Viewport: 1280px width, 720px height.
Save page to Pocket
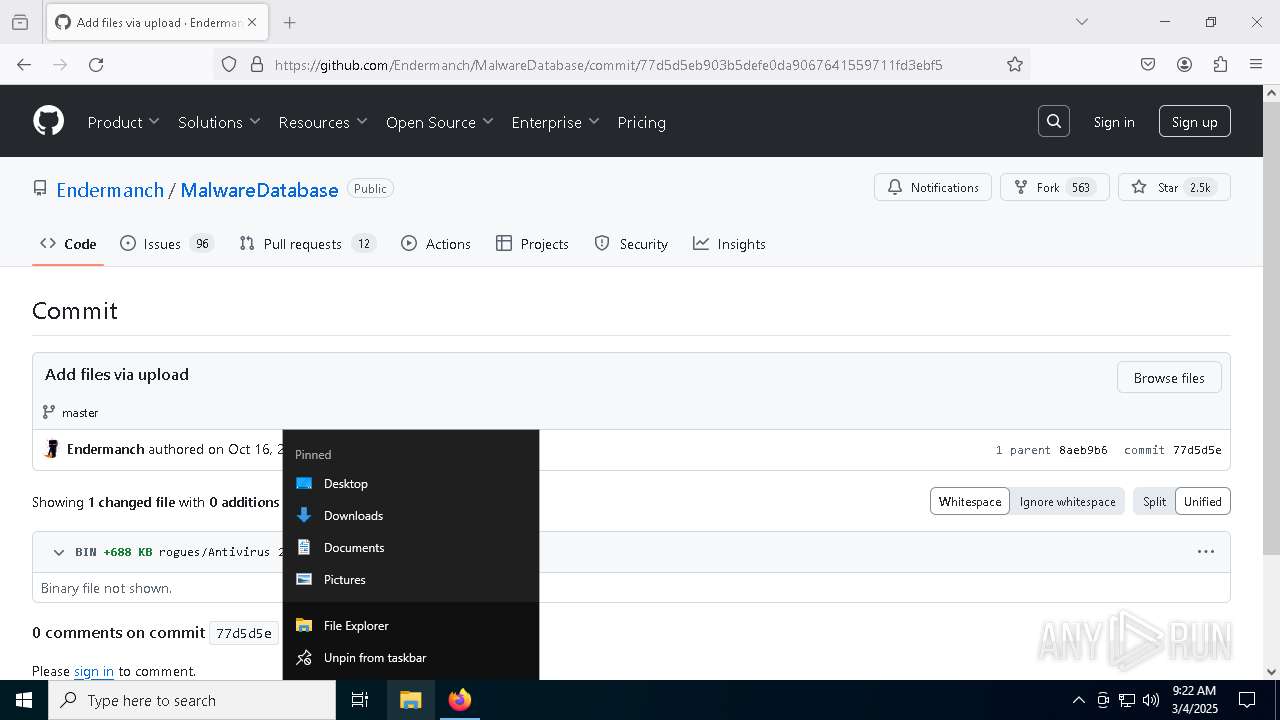pyautogui.click(x=1148, y=64)
